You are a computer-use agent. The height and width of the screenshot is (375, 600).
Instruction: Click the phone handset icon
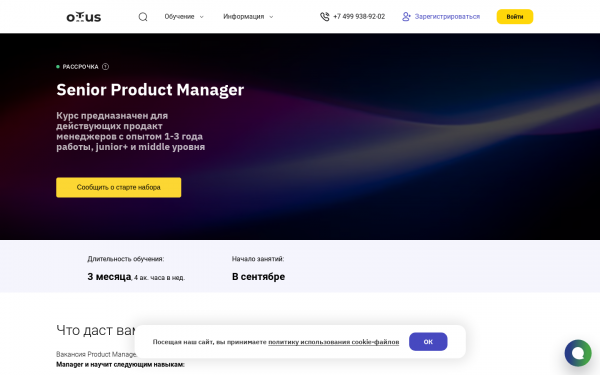point(324,17)
